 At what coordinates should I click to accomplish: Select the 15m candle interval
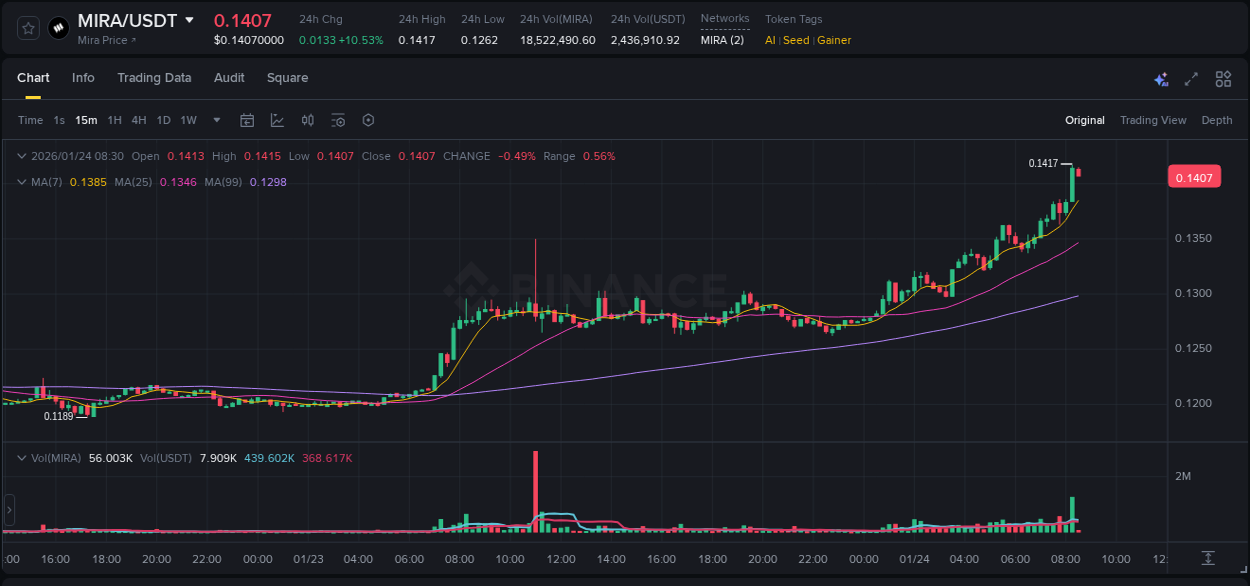click(x=85, y=120)
